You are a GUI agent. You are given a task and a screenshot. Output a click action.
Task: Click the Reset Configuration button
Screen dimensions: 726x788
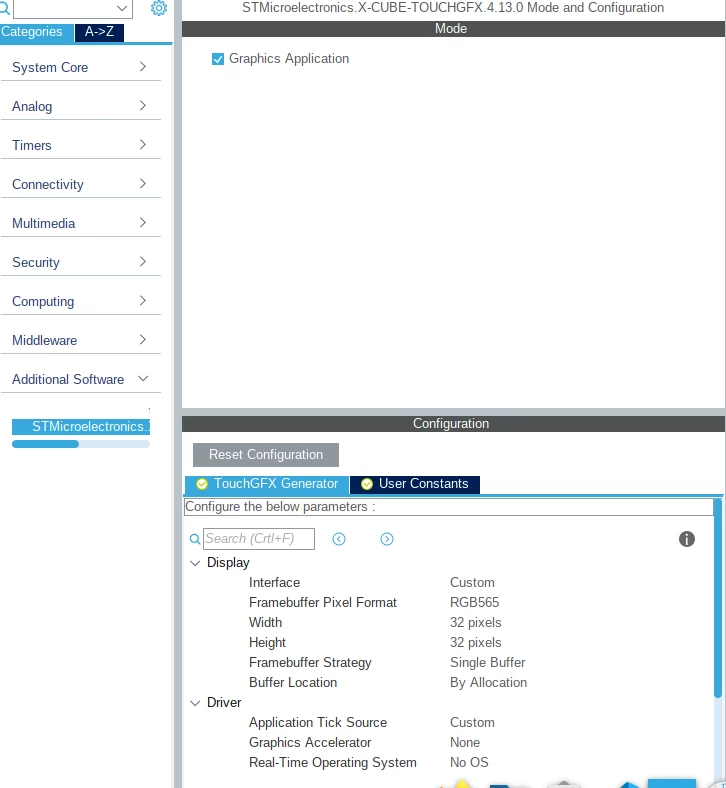(266, 455)
